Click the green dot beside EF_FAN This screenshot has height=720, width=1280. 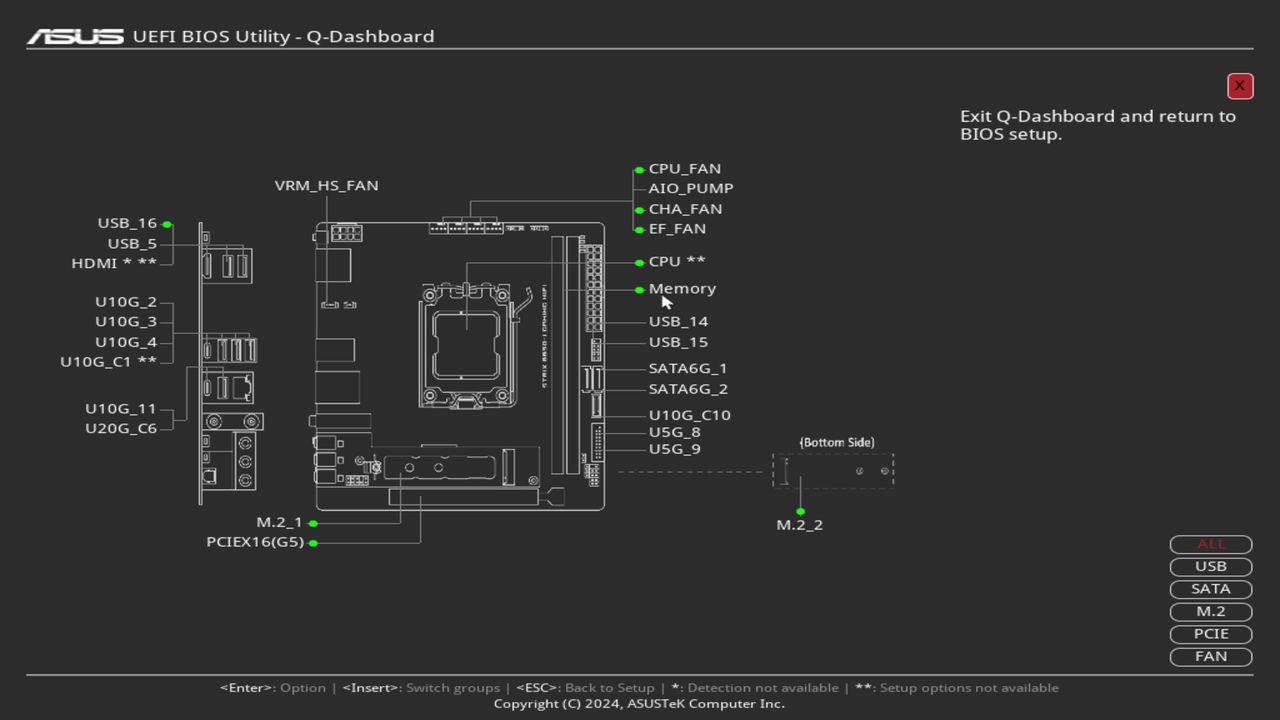[x=639, y=230]
